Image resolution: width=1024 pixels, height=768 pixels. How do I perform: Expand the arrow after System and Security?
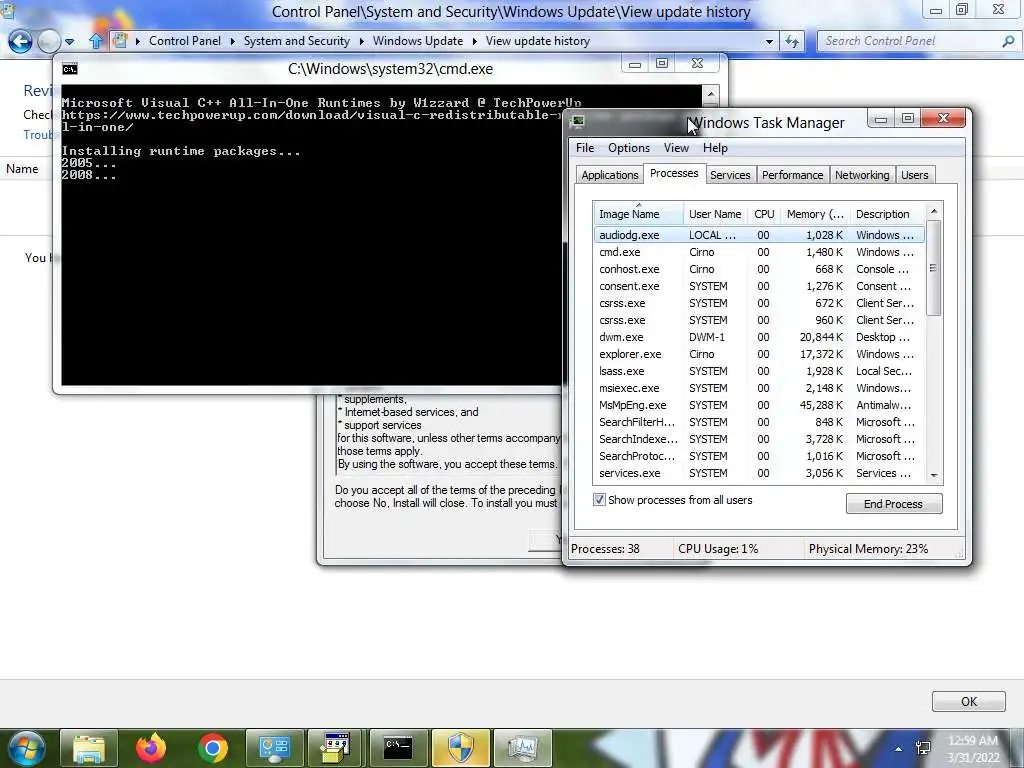(361, 41)
